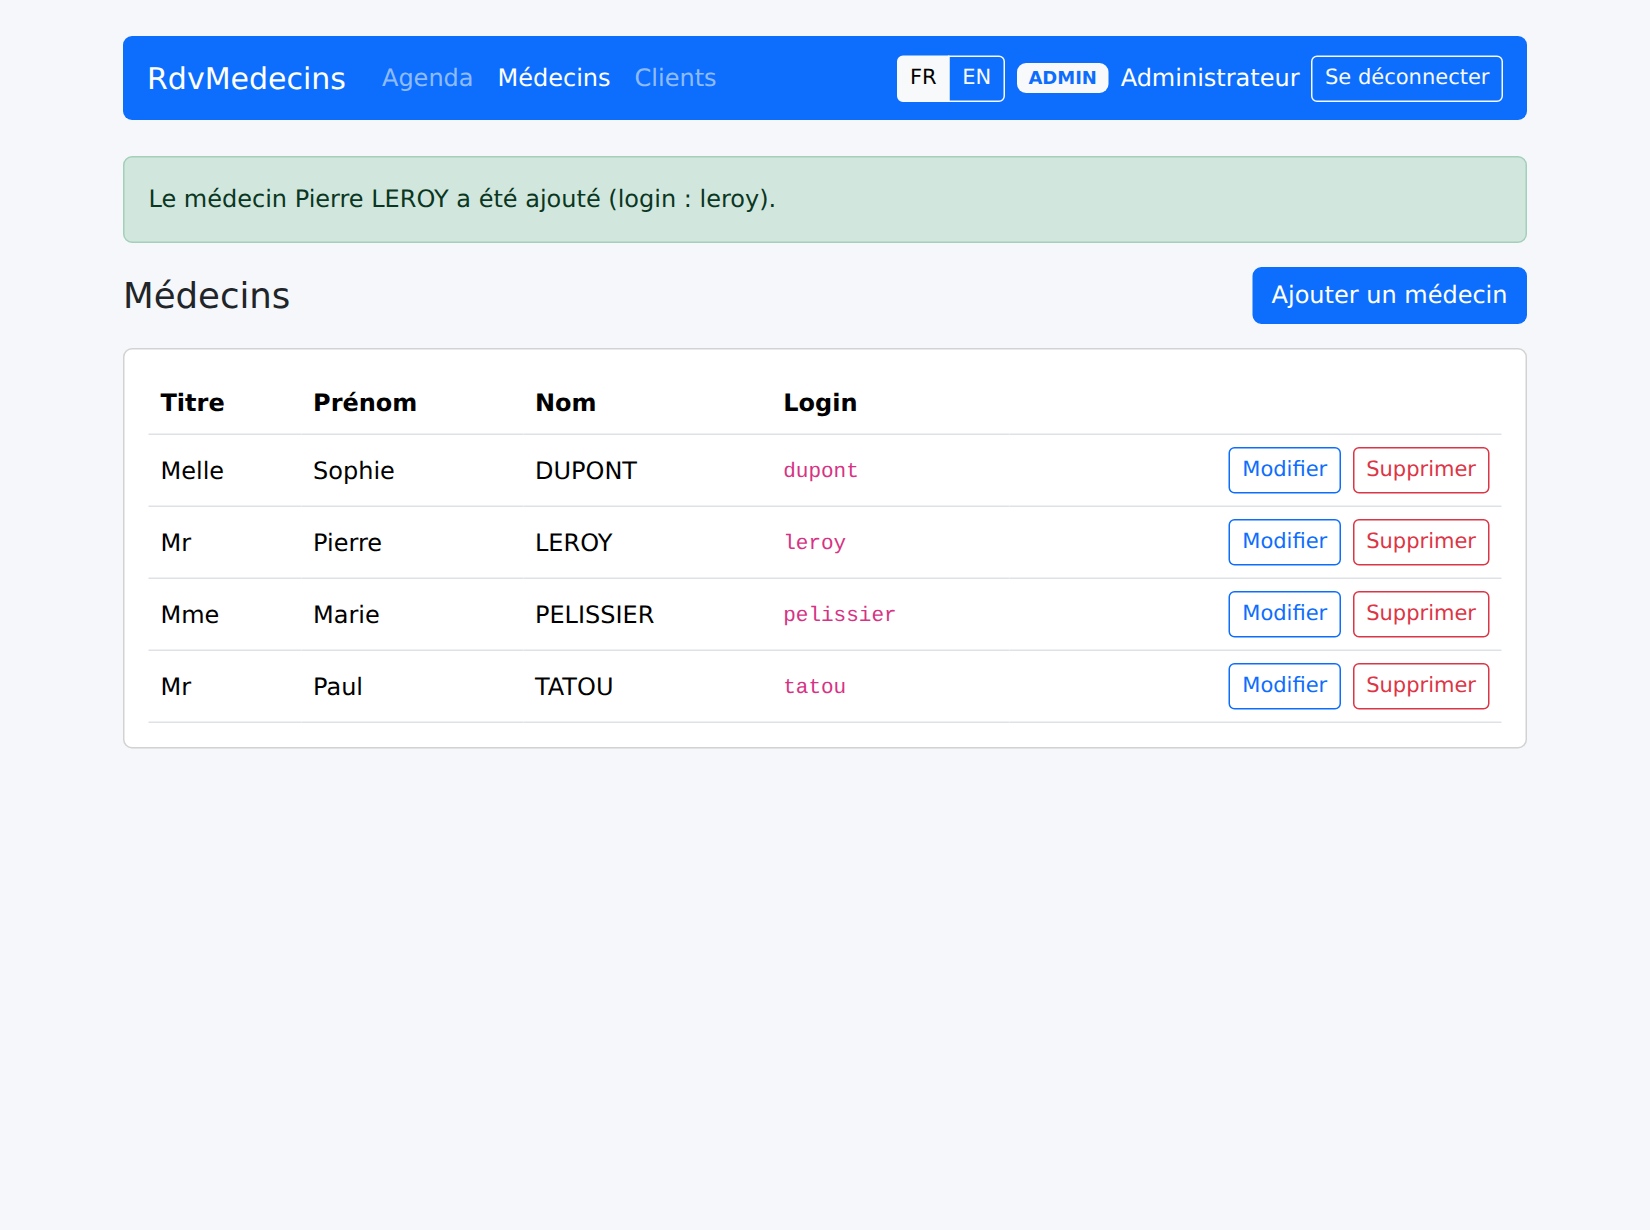Viewport: 1650px width, 1230px height.
Task: Click the Titre column header
Action: [192, 403]
